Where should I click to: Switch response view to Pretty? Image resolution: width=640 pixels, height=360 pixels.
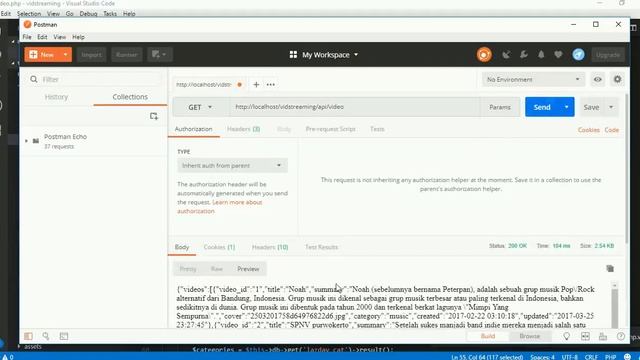(188, 269)
